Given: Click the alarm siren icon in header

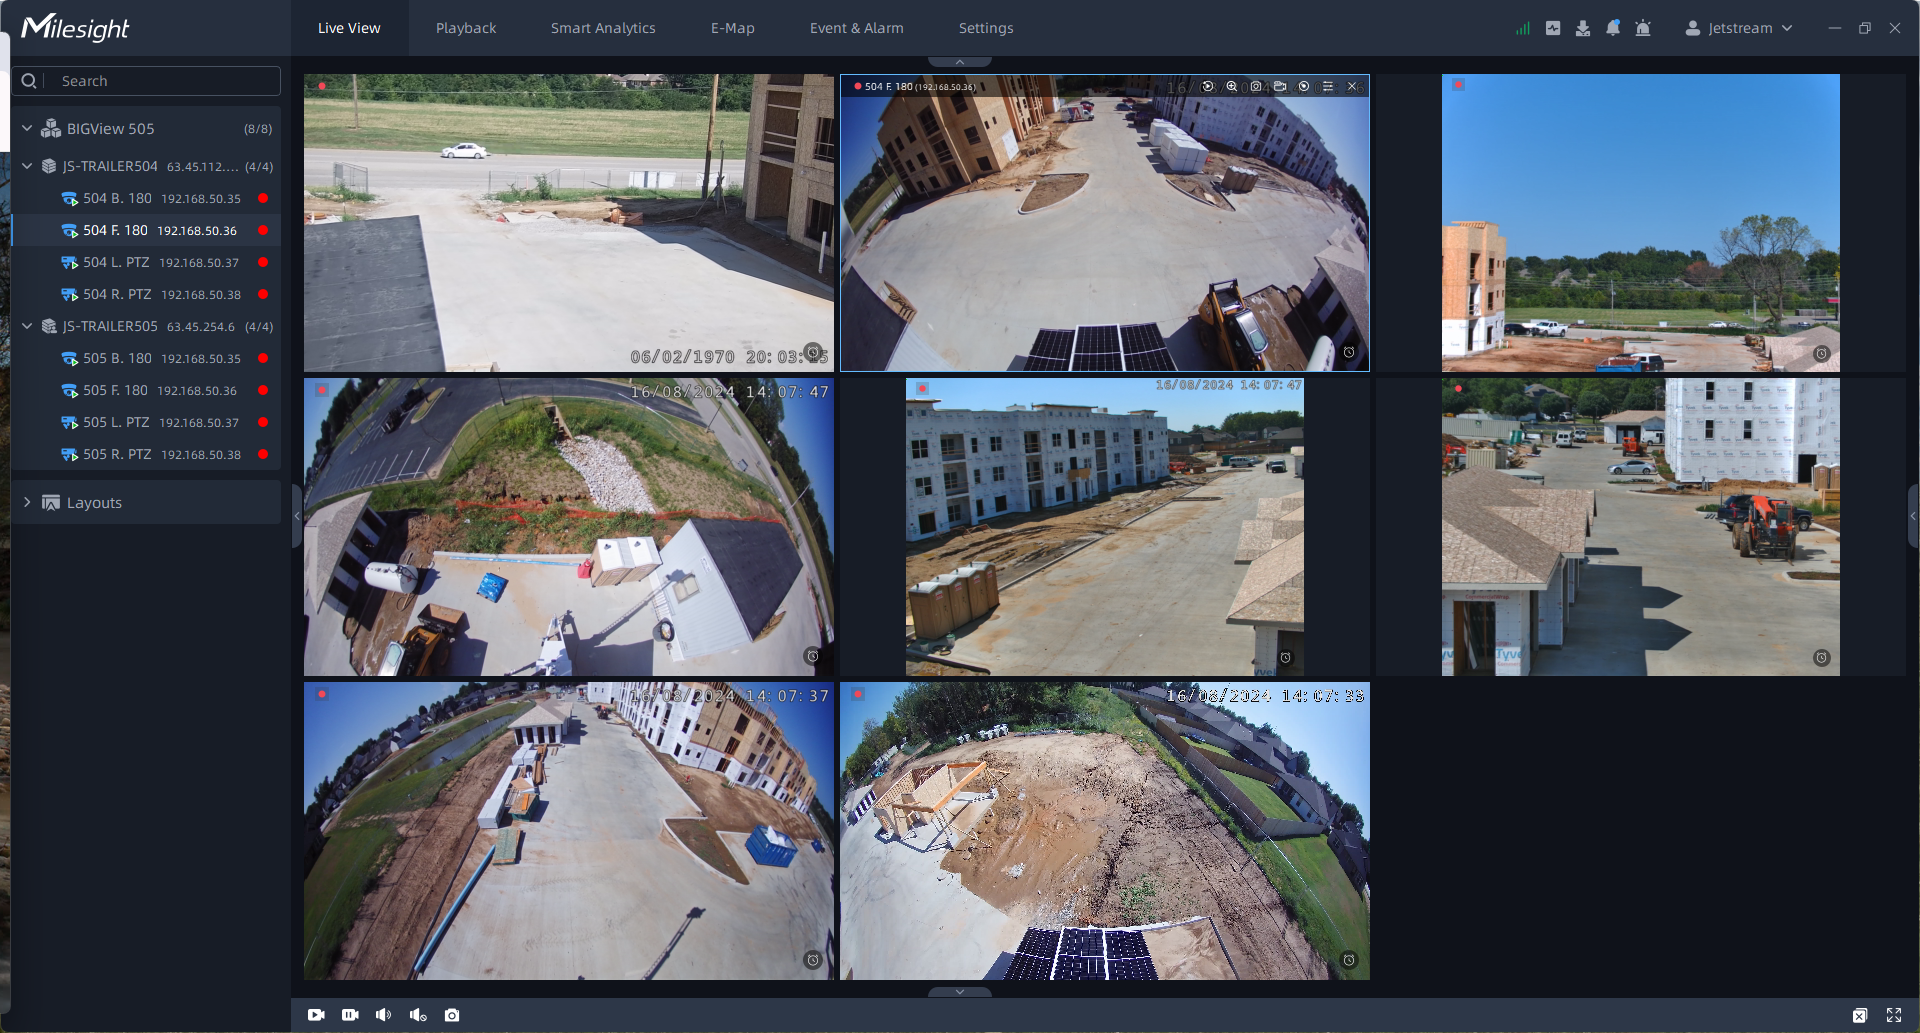Looking at the screenshot, I should tap(1642, 28).
